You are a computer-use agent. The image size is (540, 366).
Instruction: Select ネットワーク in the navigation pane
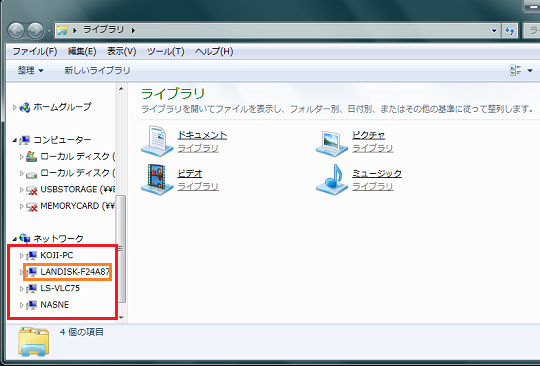(58, 239)
